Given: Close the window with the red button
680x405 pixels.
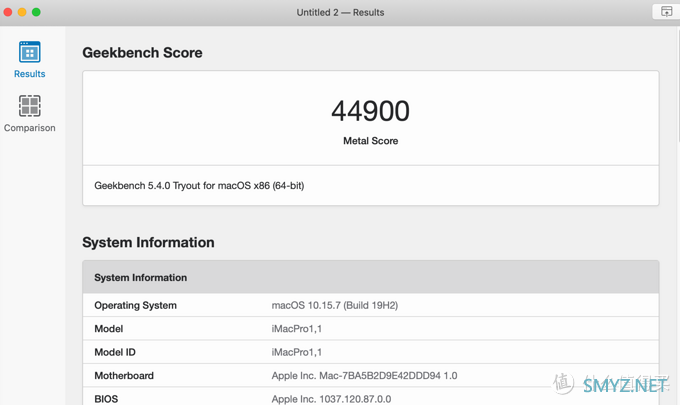Looking at the screenshot, I should (8, 12).
